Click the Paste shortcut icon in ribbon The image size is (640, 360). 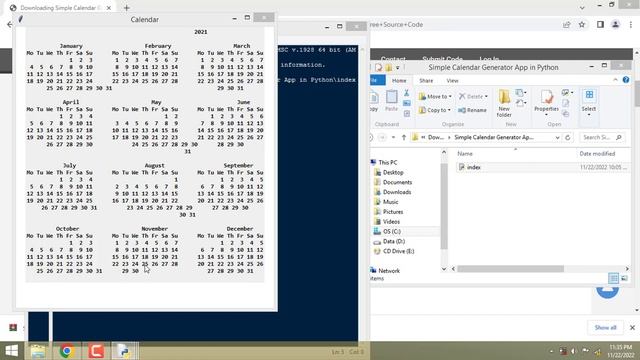(407, 113)
